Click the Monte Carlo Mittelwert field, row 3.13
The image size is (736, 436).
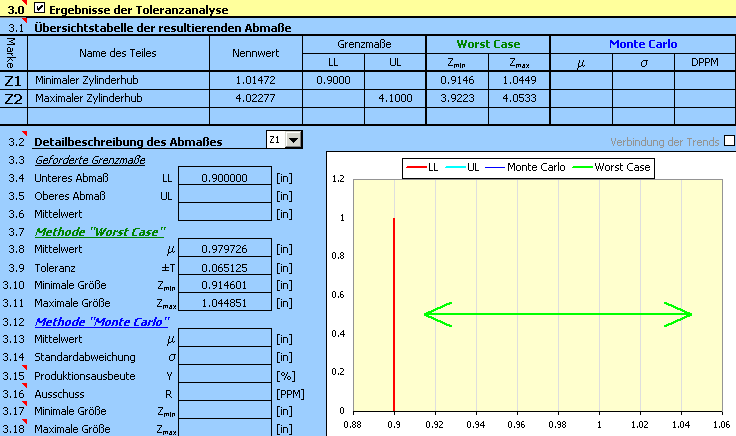(x=225, y=338)
